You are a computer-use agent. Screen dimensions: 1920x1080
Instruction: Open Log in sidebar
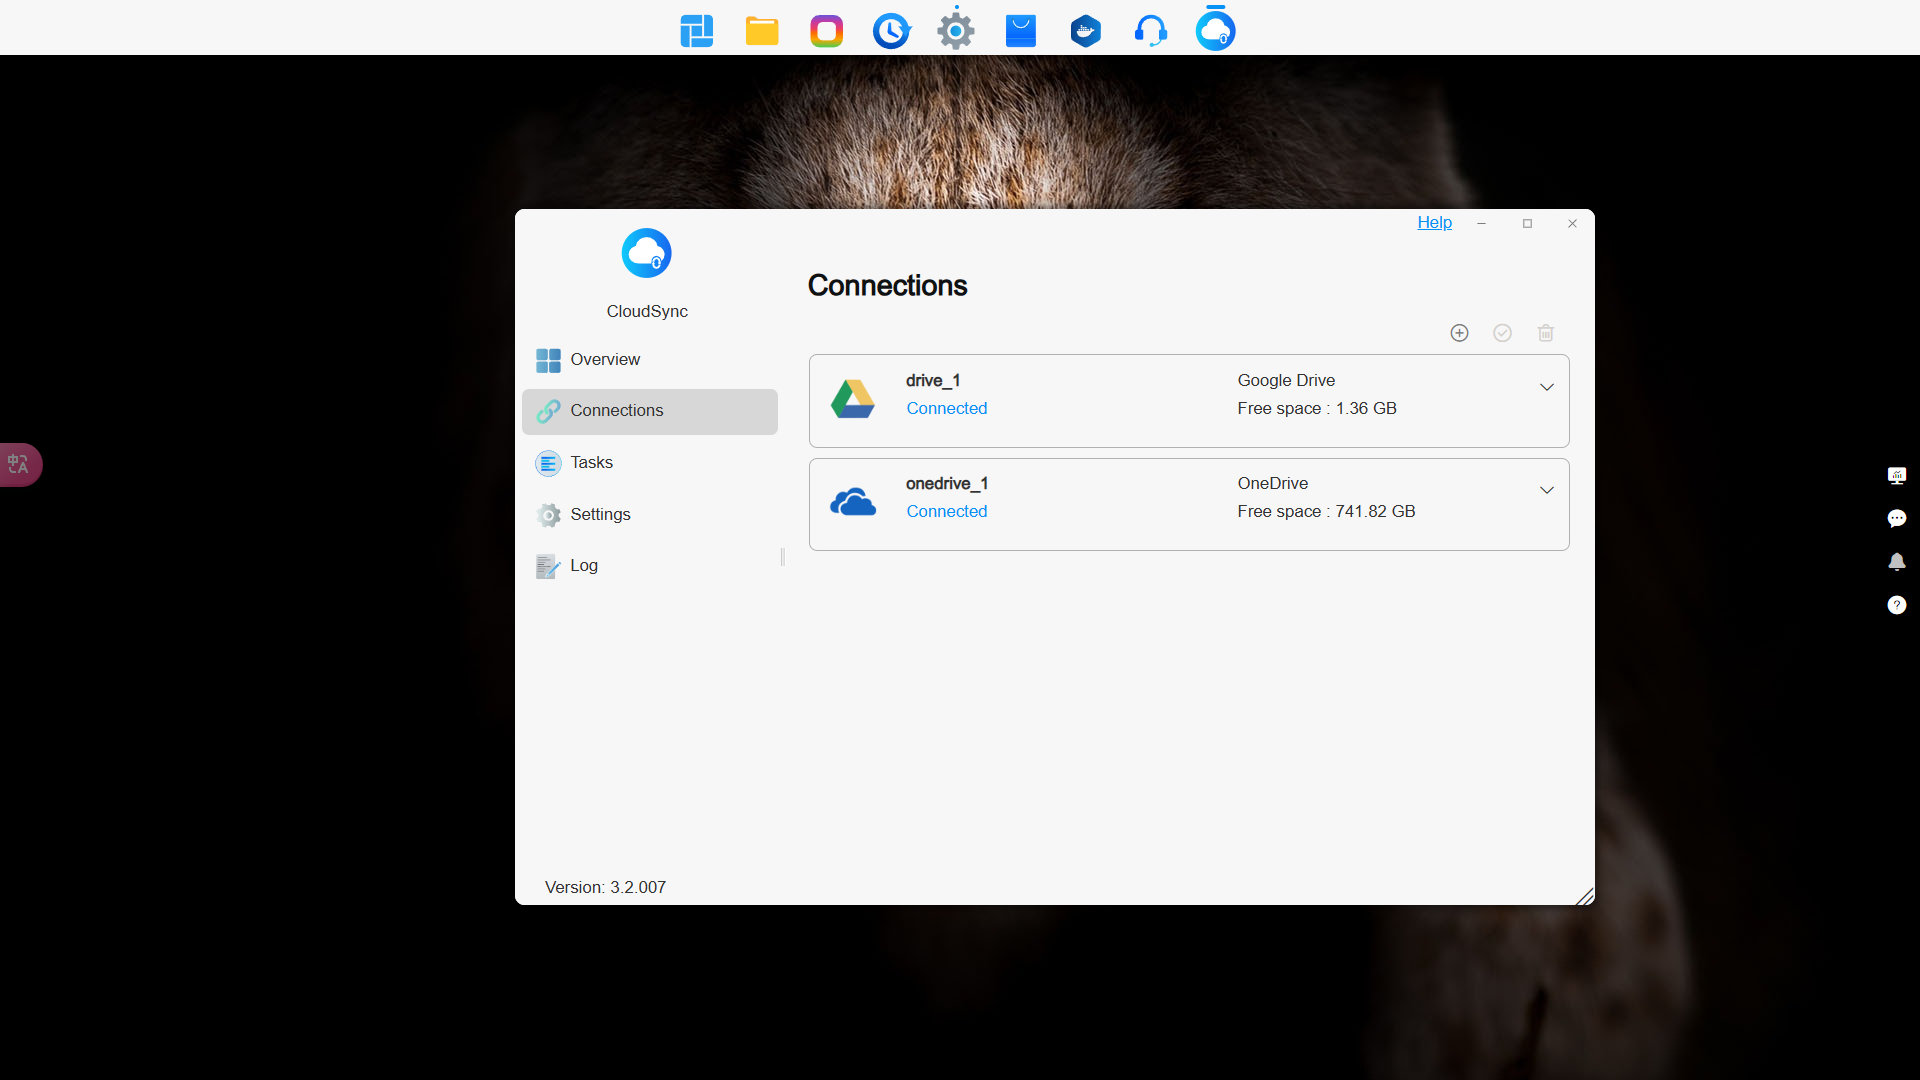tap(650, 566)
